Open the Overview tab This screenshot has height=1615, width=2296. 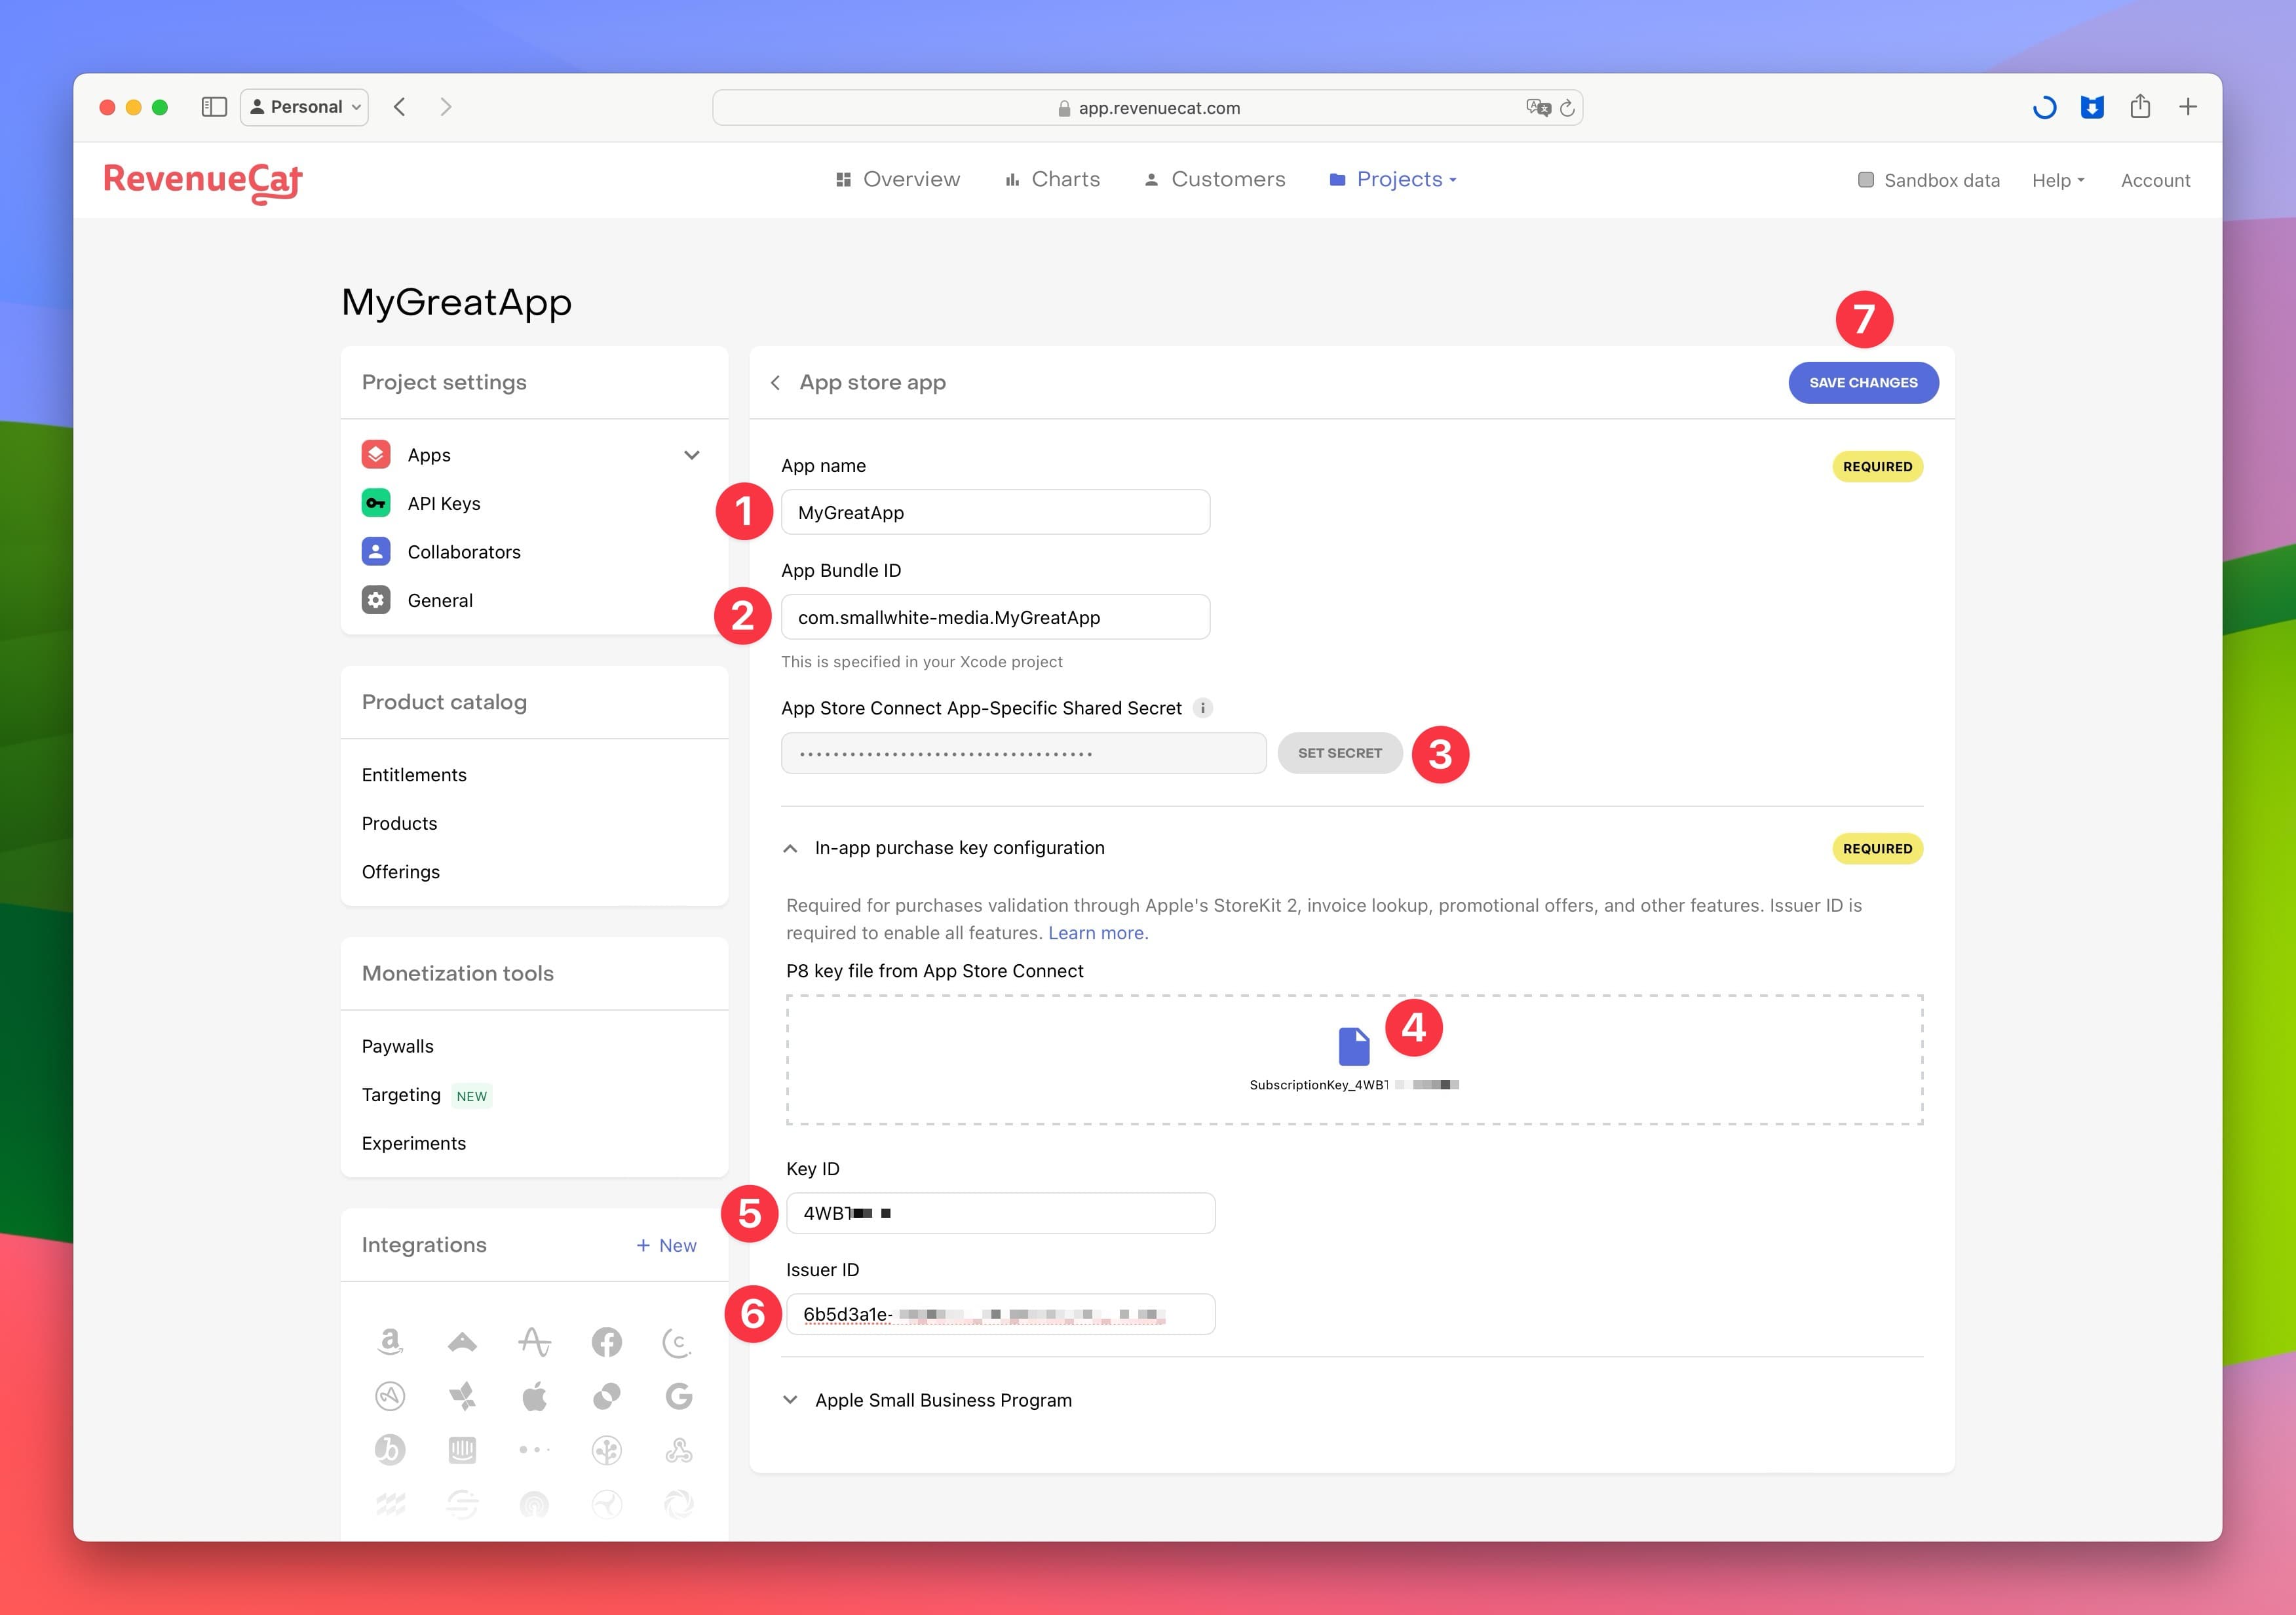pos(898,180)
